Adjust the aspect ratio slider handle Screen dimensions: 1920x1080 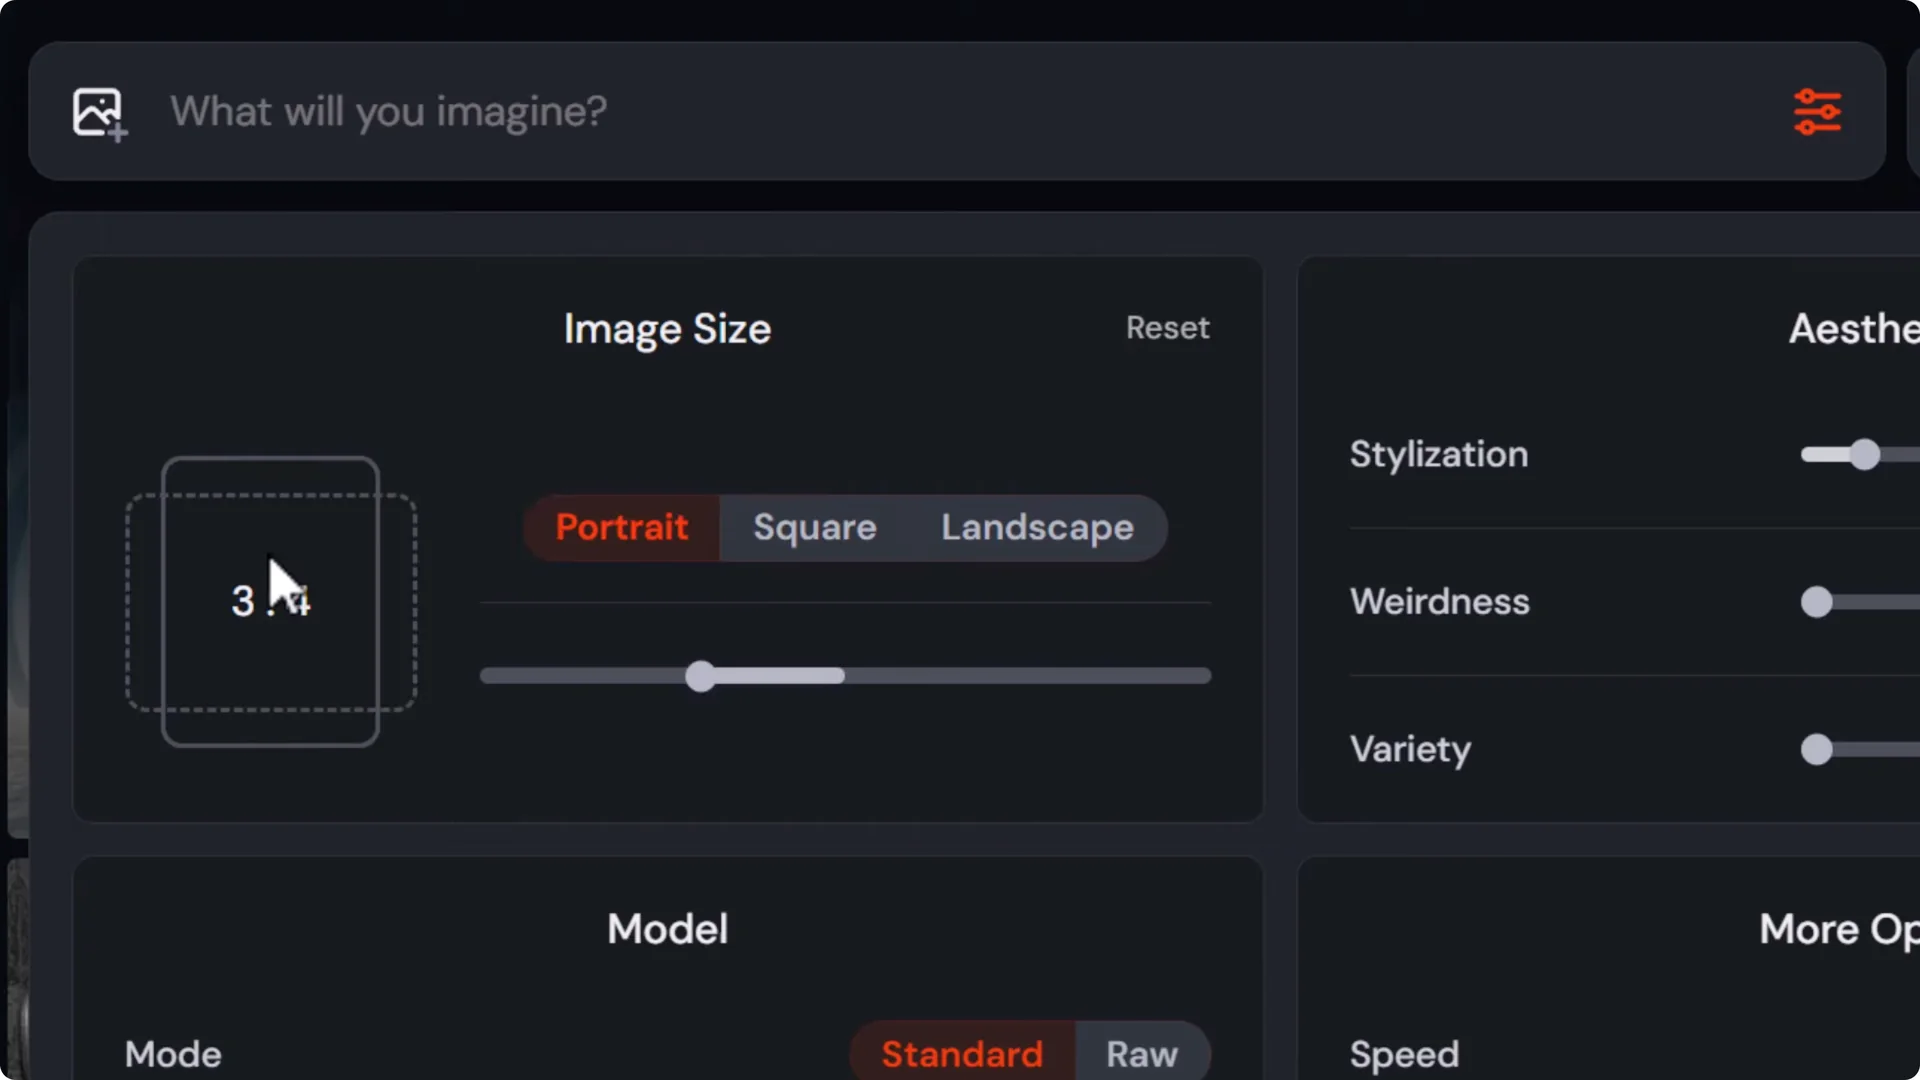point(700,677)
